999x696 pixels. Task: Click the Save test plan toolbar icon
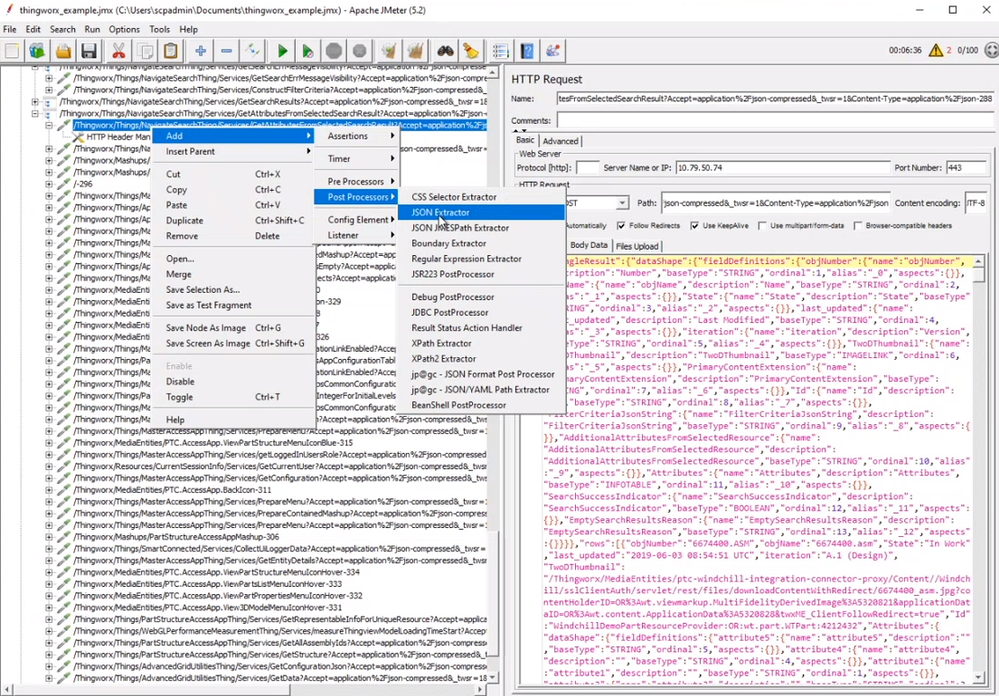(x=89, y=50)
